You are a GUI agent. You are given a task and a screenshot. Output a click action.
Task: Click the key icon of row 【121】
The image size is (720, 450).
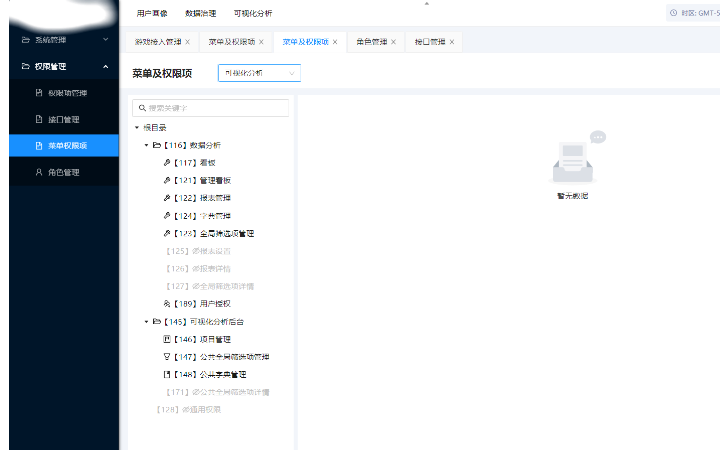tap(167, 180)
